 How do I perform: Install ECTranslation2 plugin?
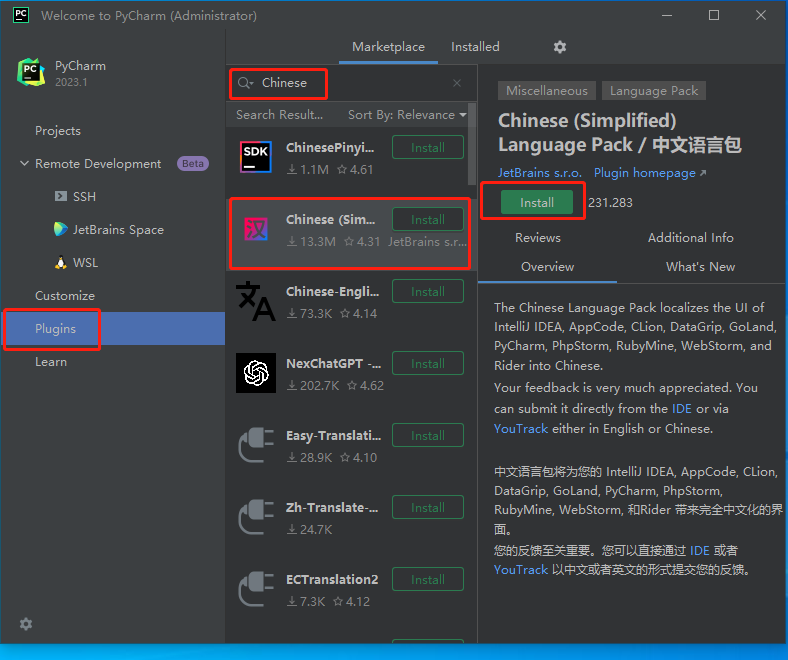428,579
